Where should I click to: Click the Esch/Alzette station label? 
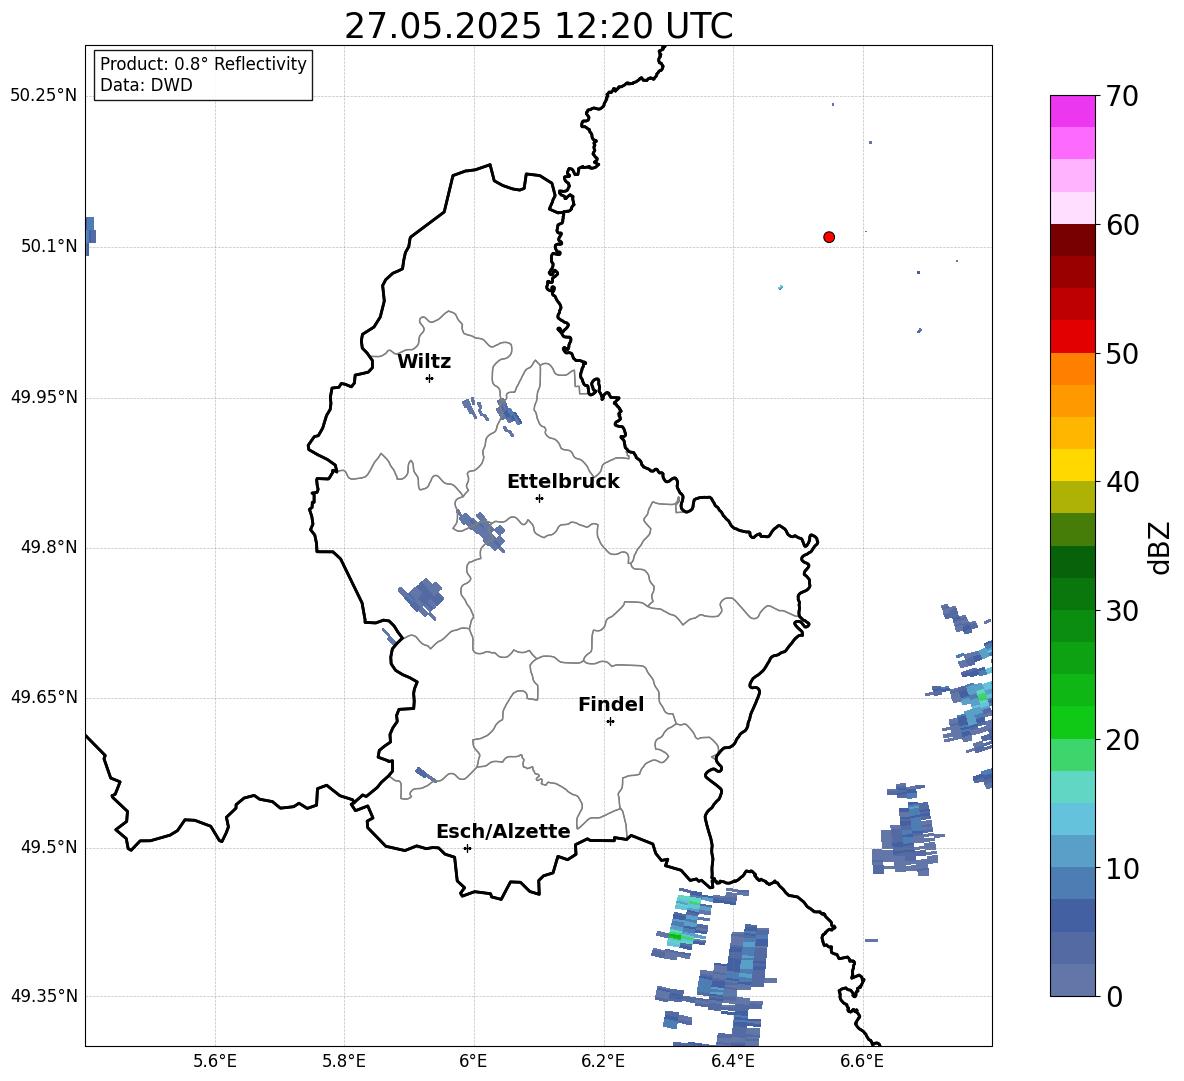tap(503, 831)
